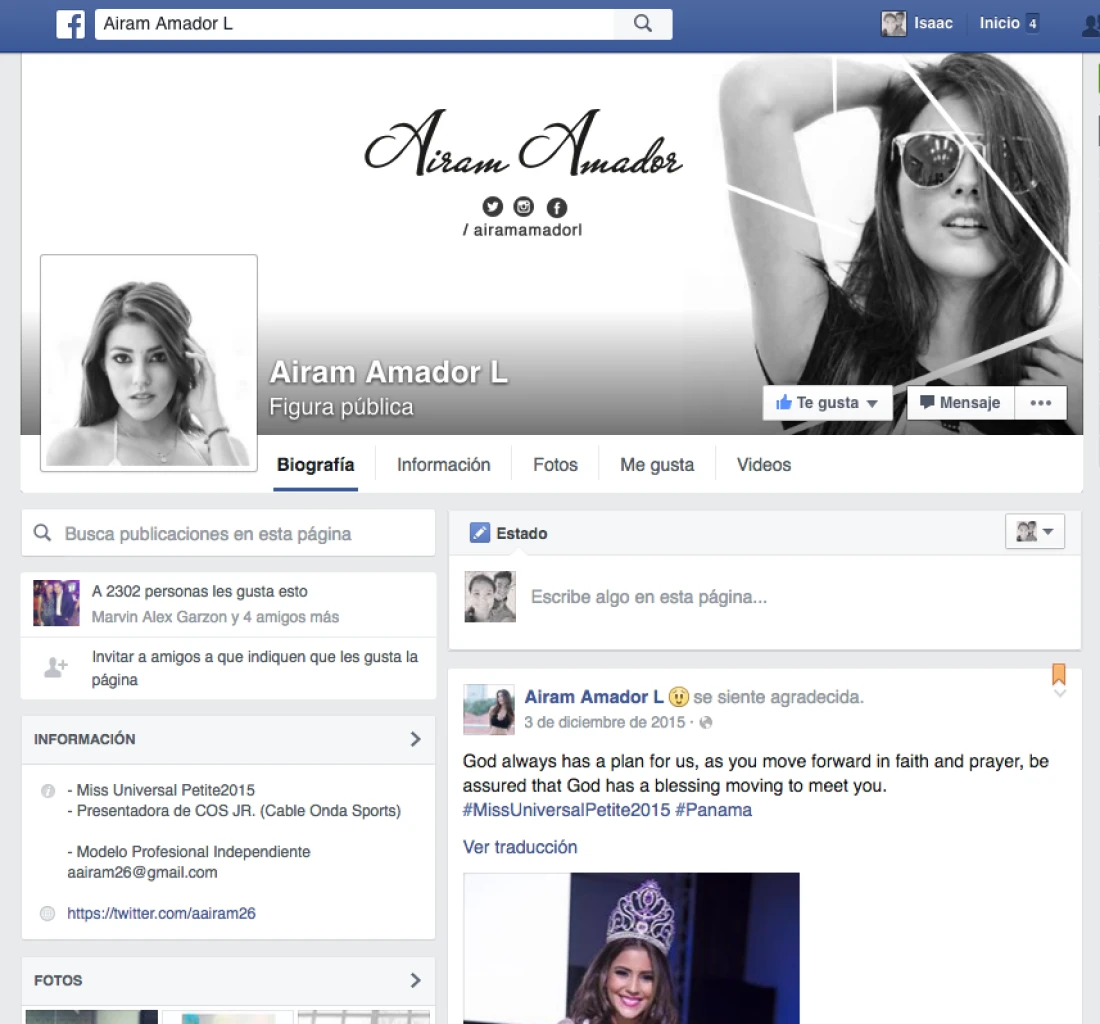Open the crowned woman post photo
1100x1024 pixels.
pyautogui.click(x=631, y=948)
